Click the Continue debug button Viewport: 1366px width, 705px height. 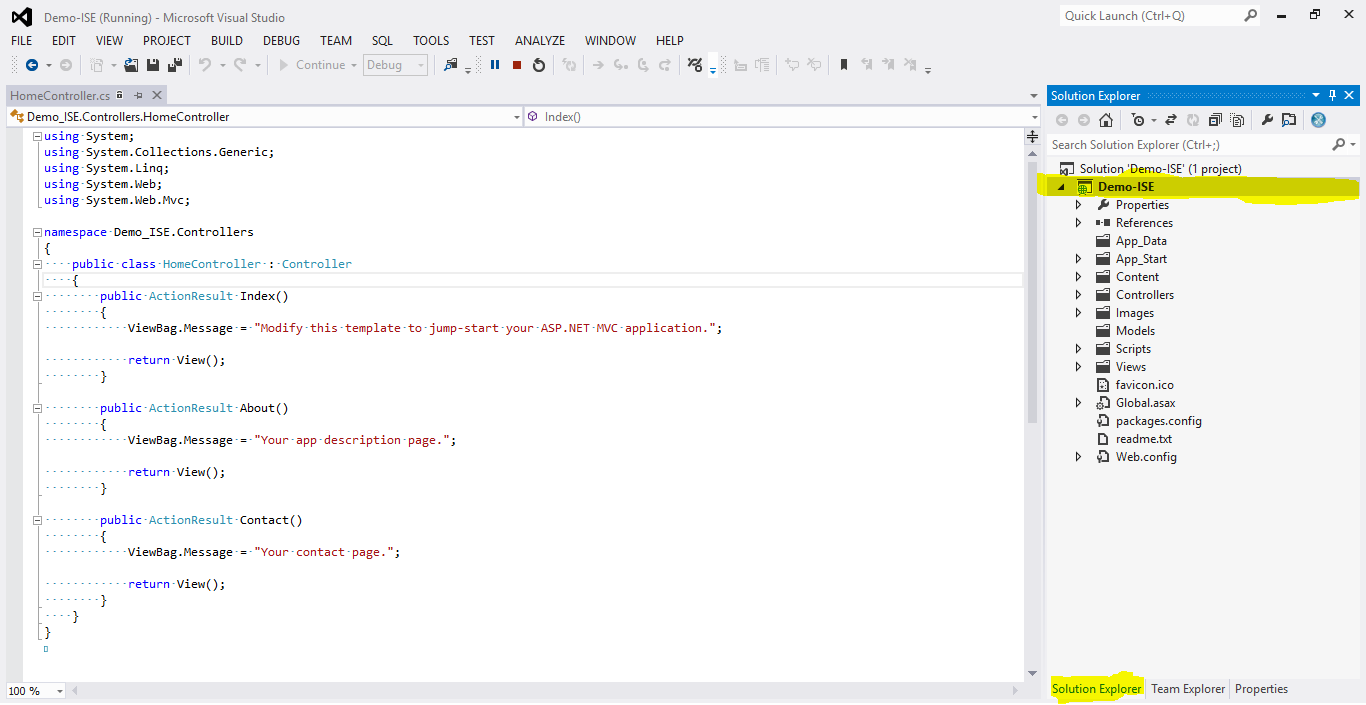coord(311,65)
